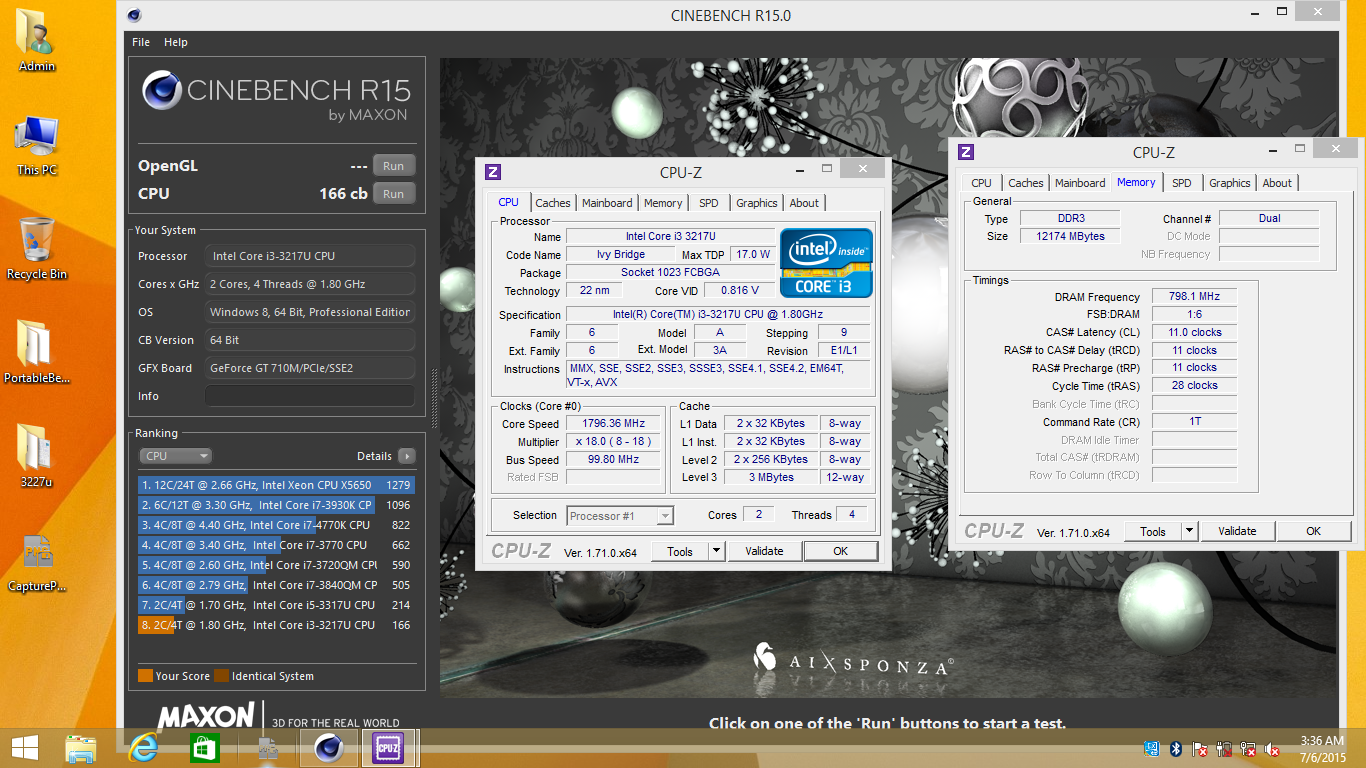Select the Intel Xeon CPU X5650 ranking row
Viewport: 1366px width, 768px height.
(276, 485)
